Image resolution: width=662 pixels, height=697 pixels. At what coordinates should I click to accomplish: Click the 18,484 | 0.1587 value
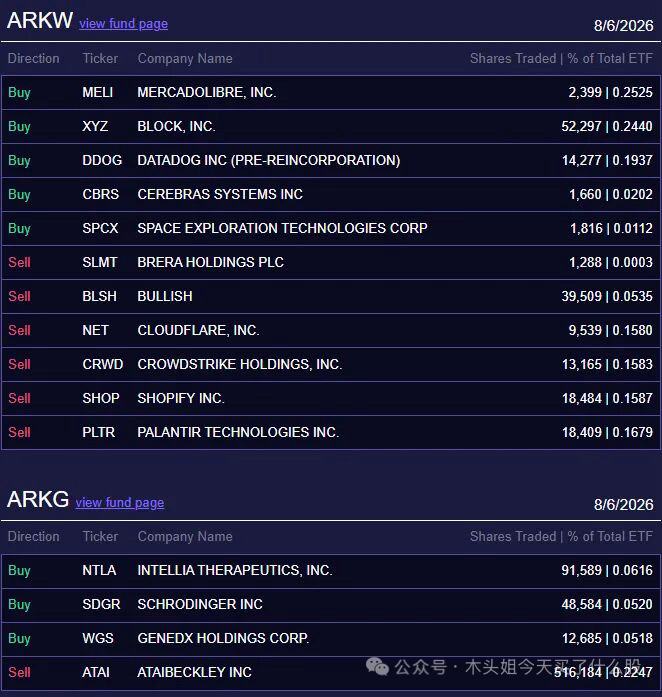(607, 398)
